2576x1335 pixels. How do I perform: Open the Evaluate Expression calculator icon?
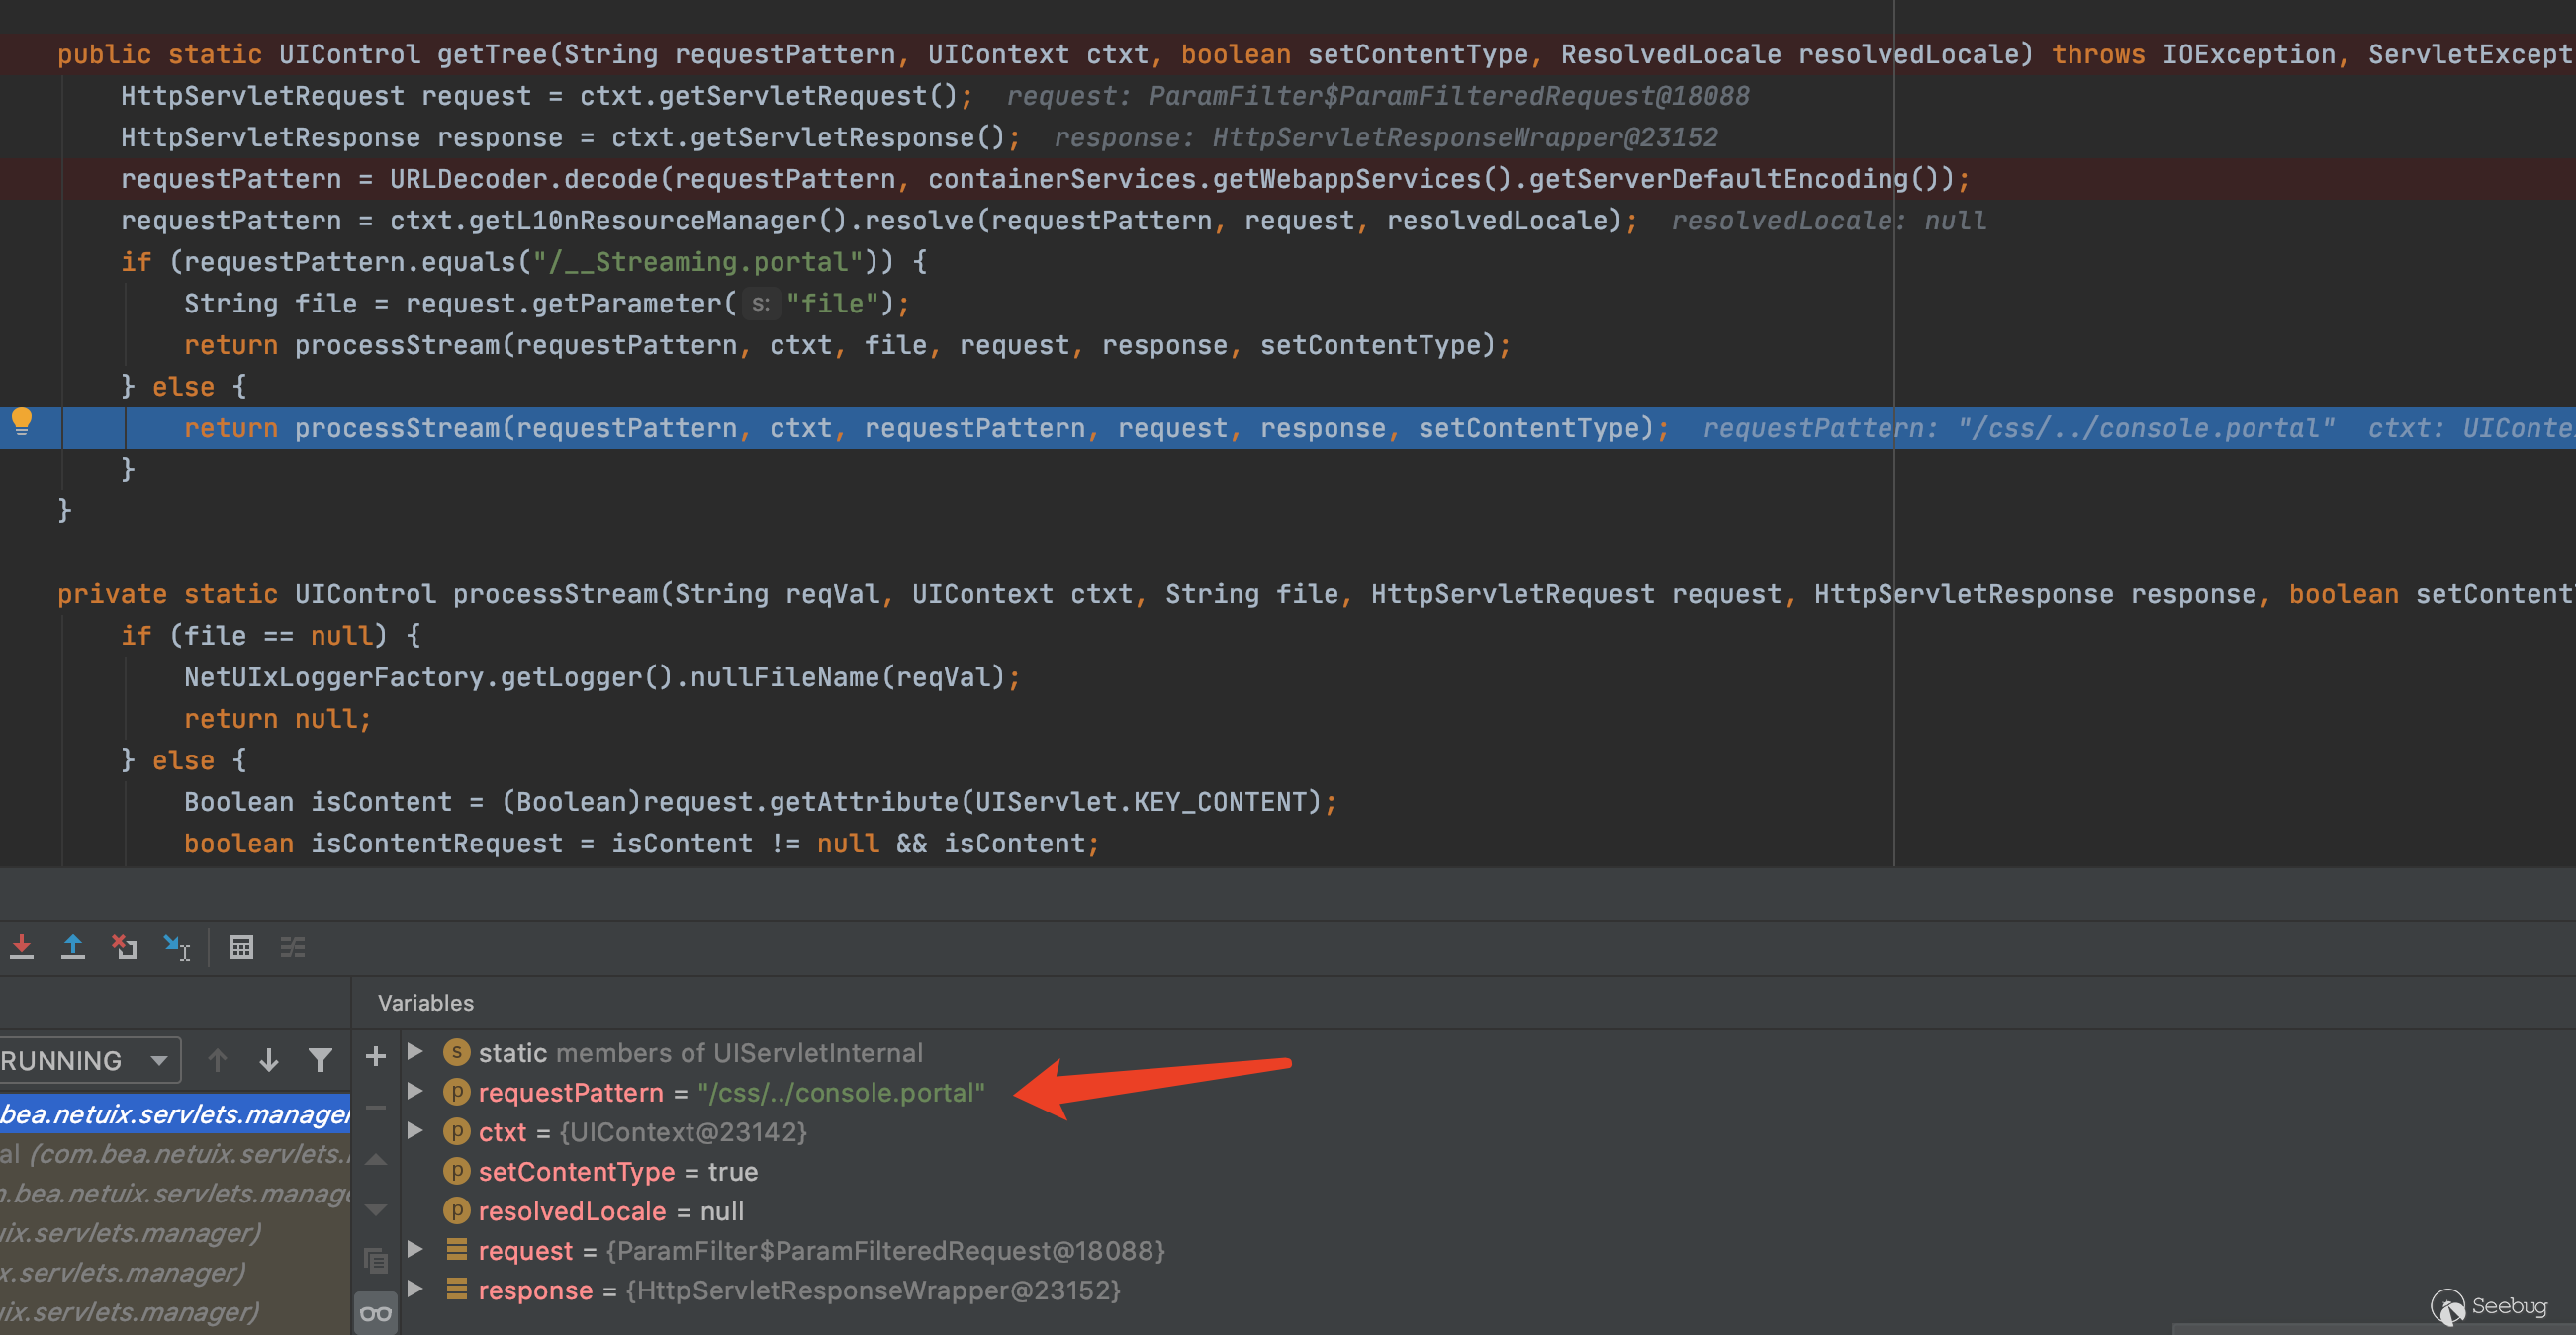point(241,946)
